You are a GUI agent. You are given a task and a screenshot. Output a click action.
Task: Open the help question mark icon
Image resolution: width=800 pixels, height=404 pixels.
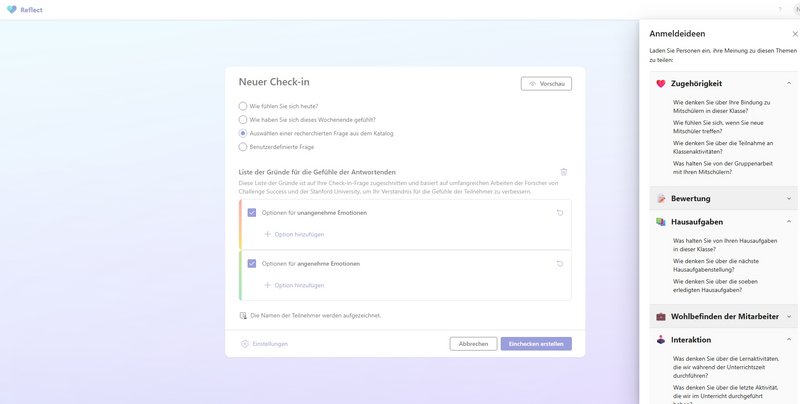(x=780, y=9)
